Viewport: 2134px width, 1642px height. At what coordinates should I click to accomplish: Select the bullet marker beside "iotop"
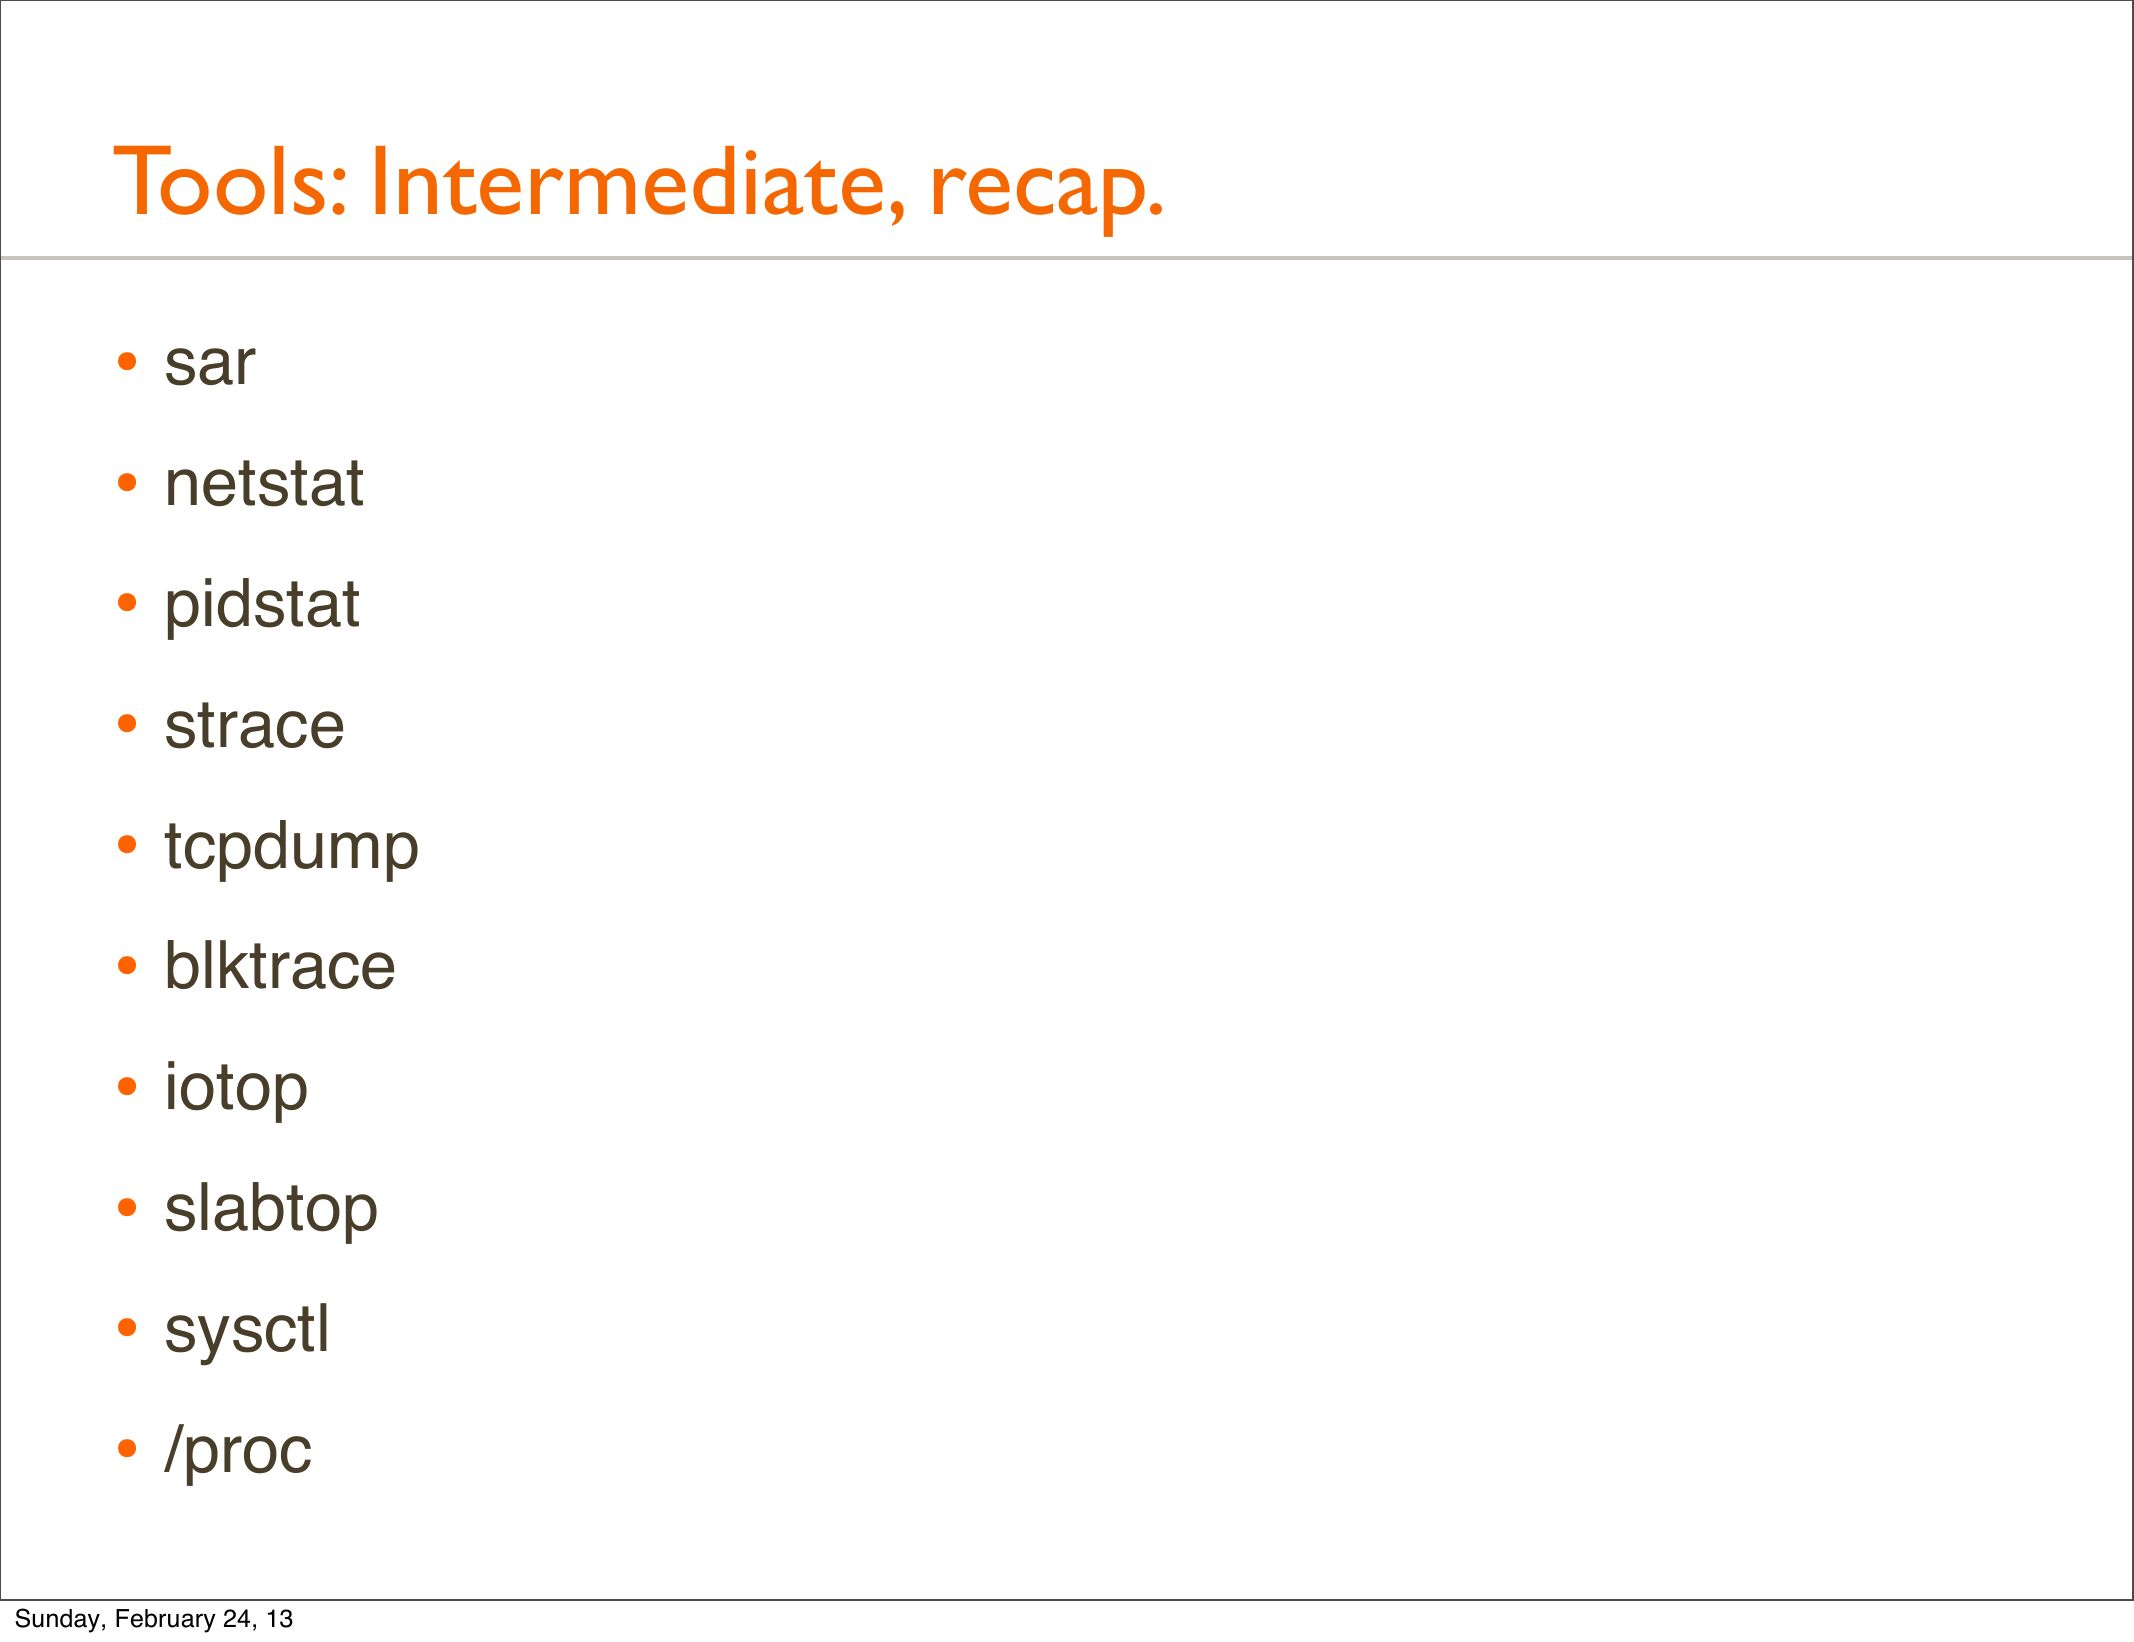pos(127,1087)
